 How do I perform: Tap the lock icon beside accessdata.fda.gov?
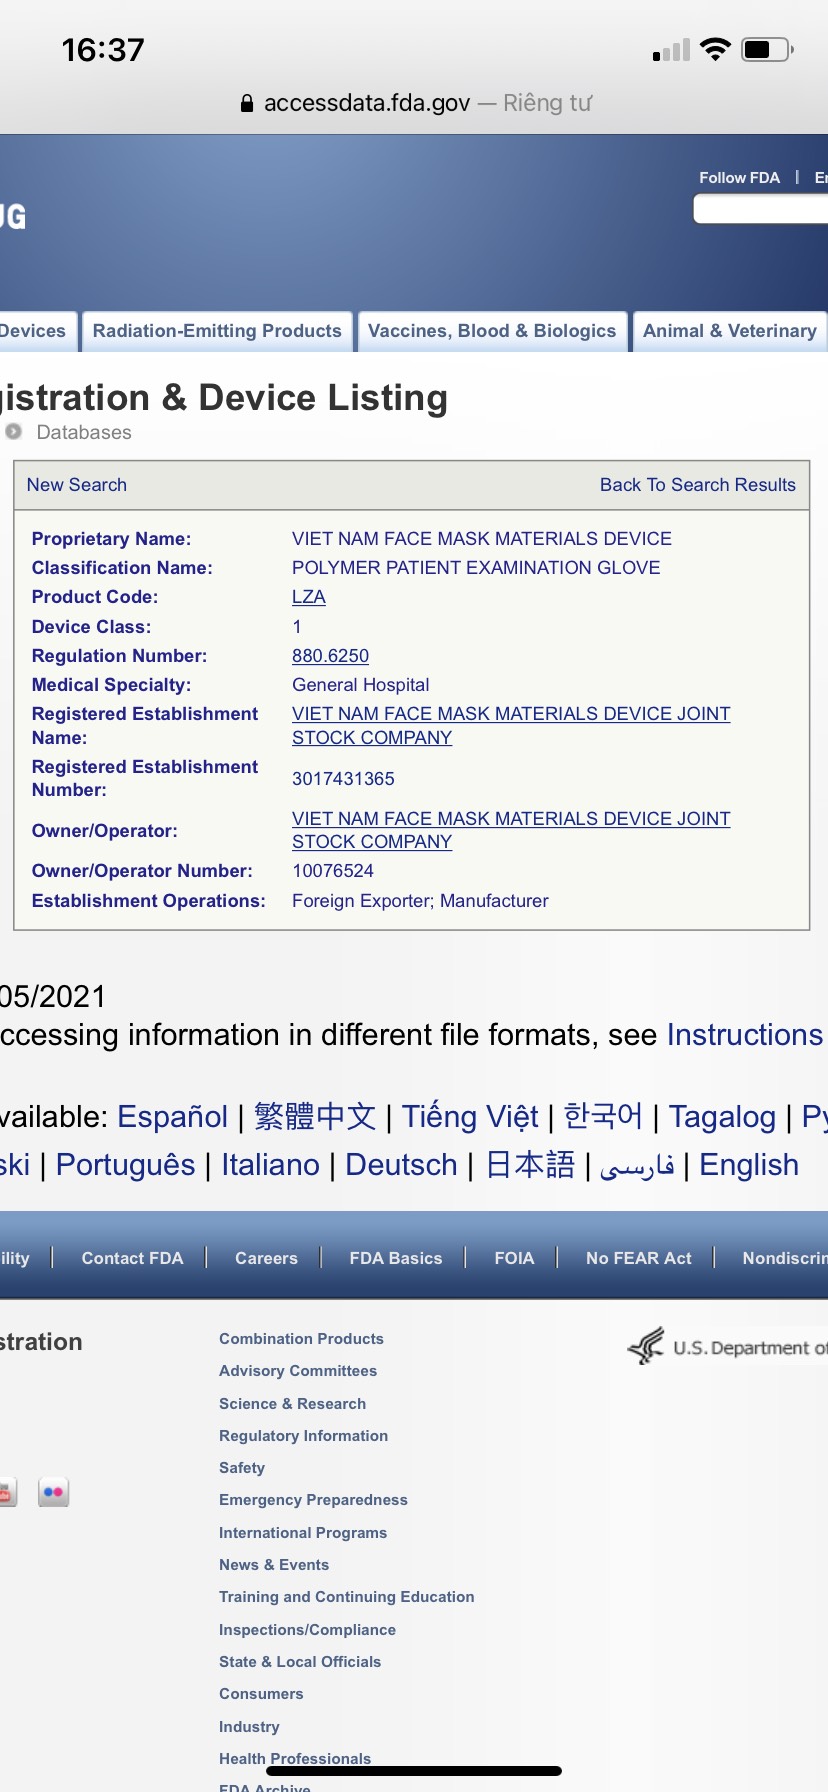(x=247, y=103)
